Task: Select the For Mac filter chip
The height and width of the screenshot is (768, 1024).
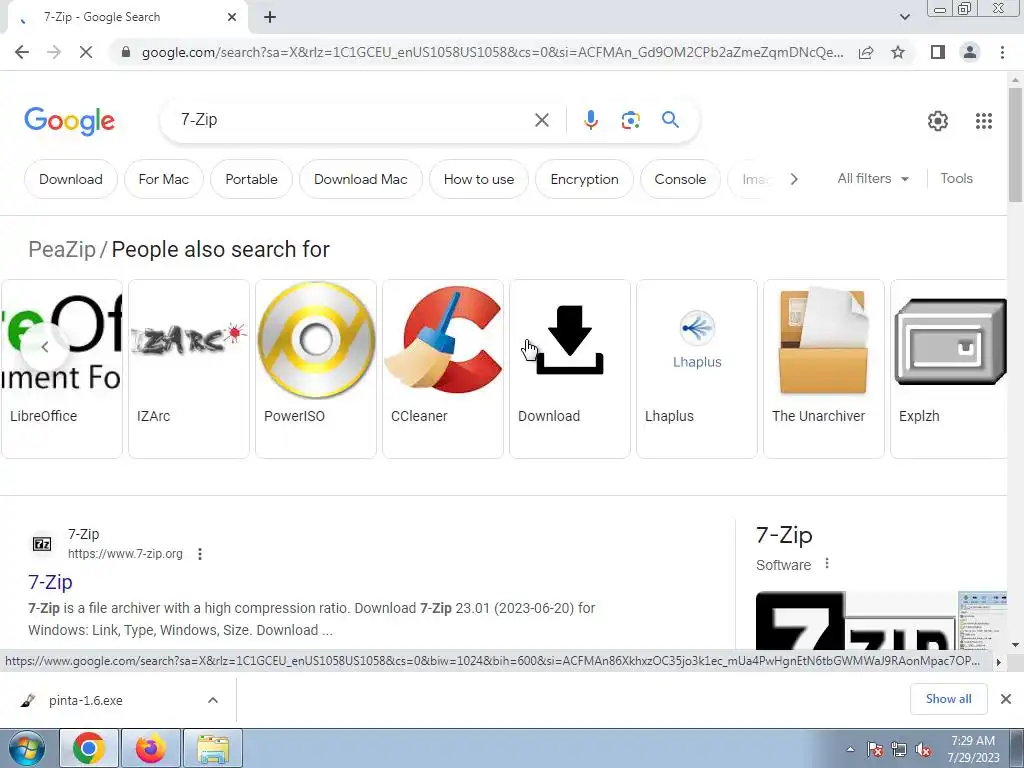Action: (163, 179)
